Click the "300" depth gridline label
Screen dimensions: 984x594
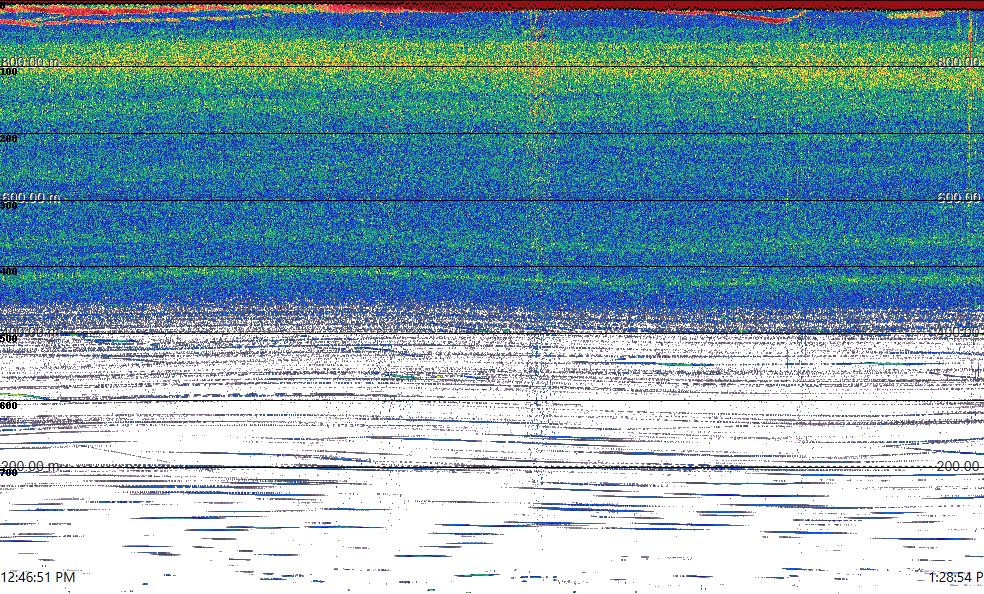9,206
